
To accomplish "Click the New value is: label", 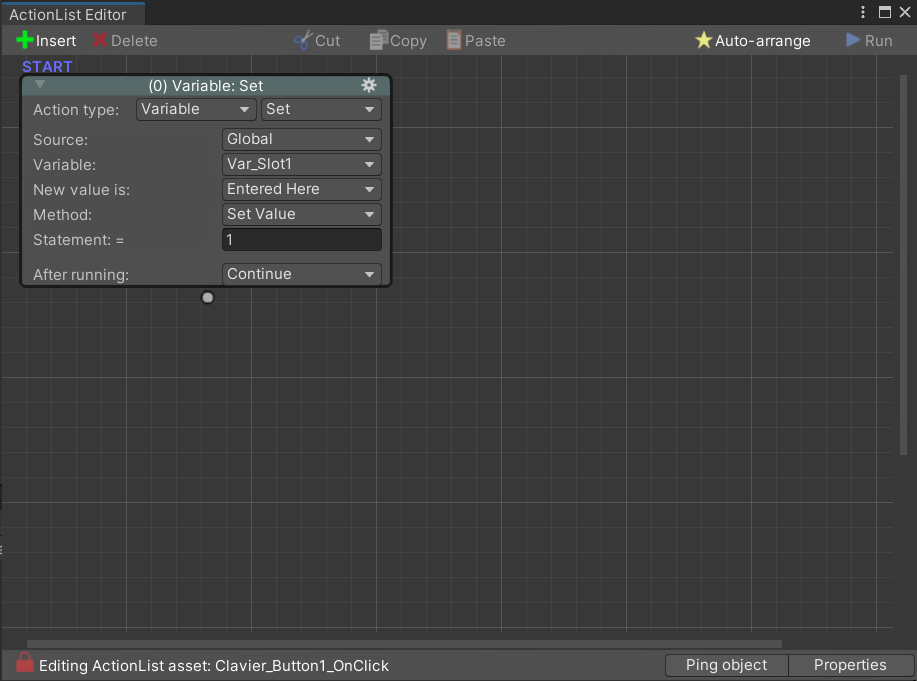I will [x=82, y=190].
